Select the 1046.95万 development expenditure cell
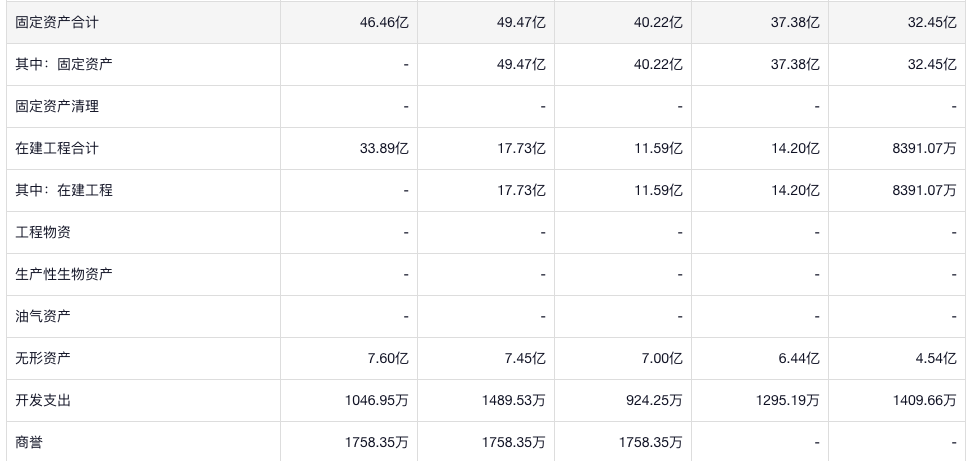Image resolution: width=975 pixels, height=461 pixels. (x=377, y=400)
